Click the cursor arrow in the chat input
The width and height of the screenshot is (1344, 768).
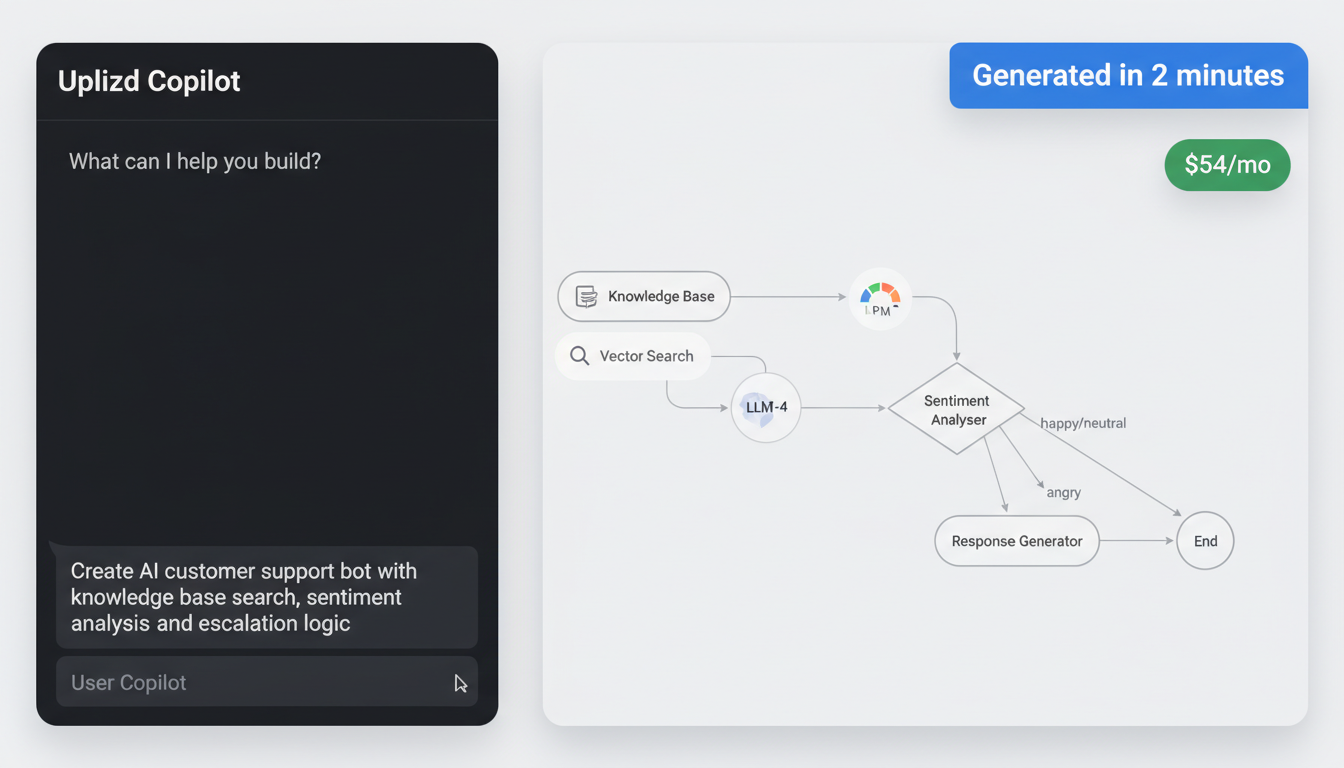point(461,683)
